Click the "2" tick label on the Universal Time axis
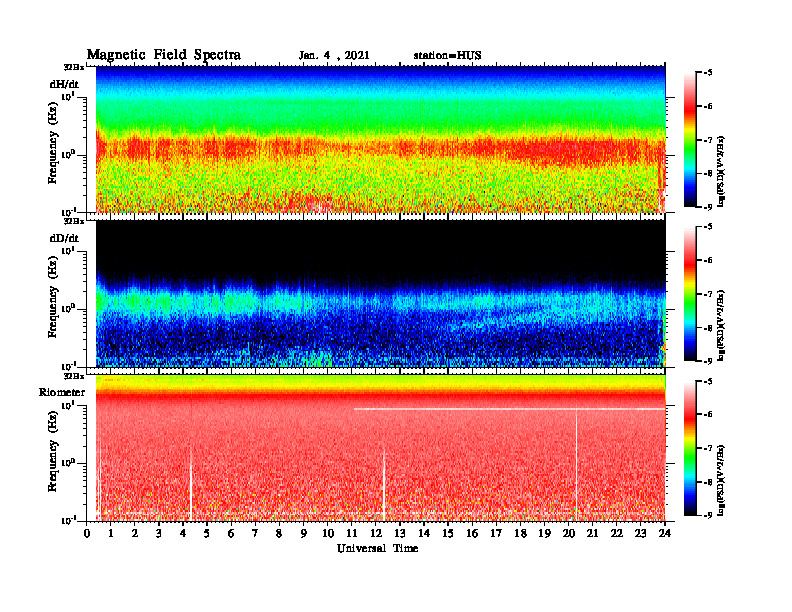 point(135,534)
